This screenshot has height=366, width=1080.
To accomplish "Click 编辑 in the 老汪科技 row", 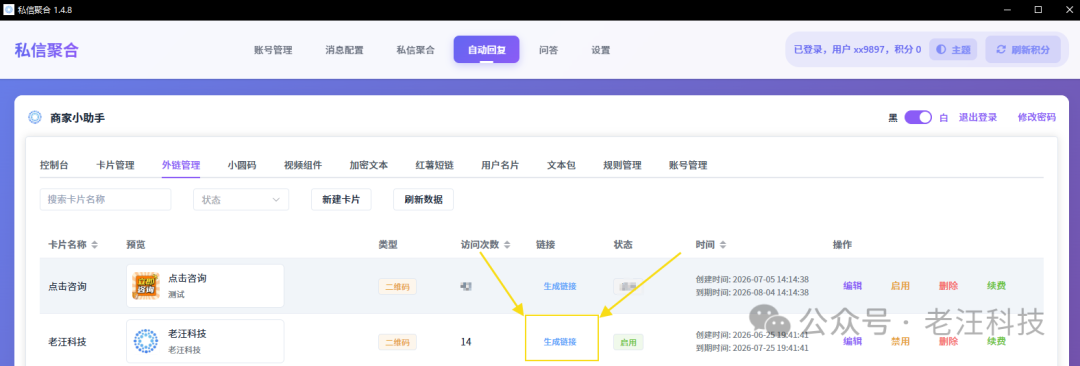I will pos(853,341).
